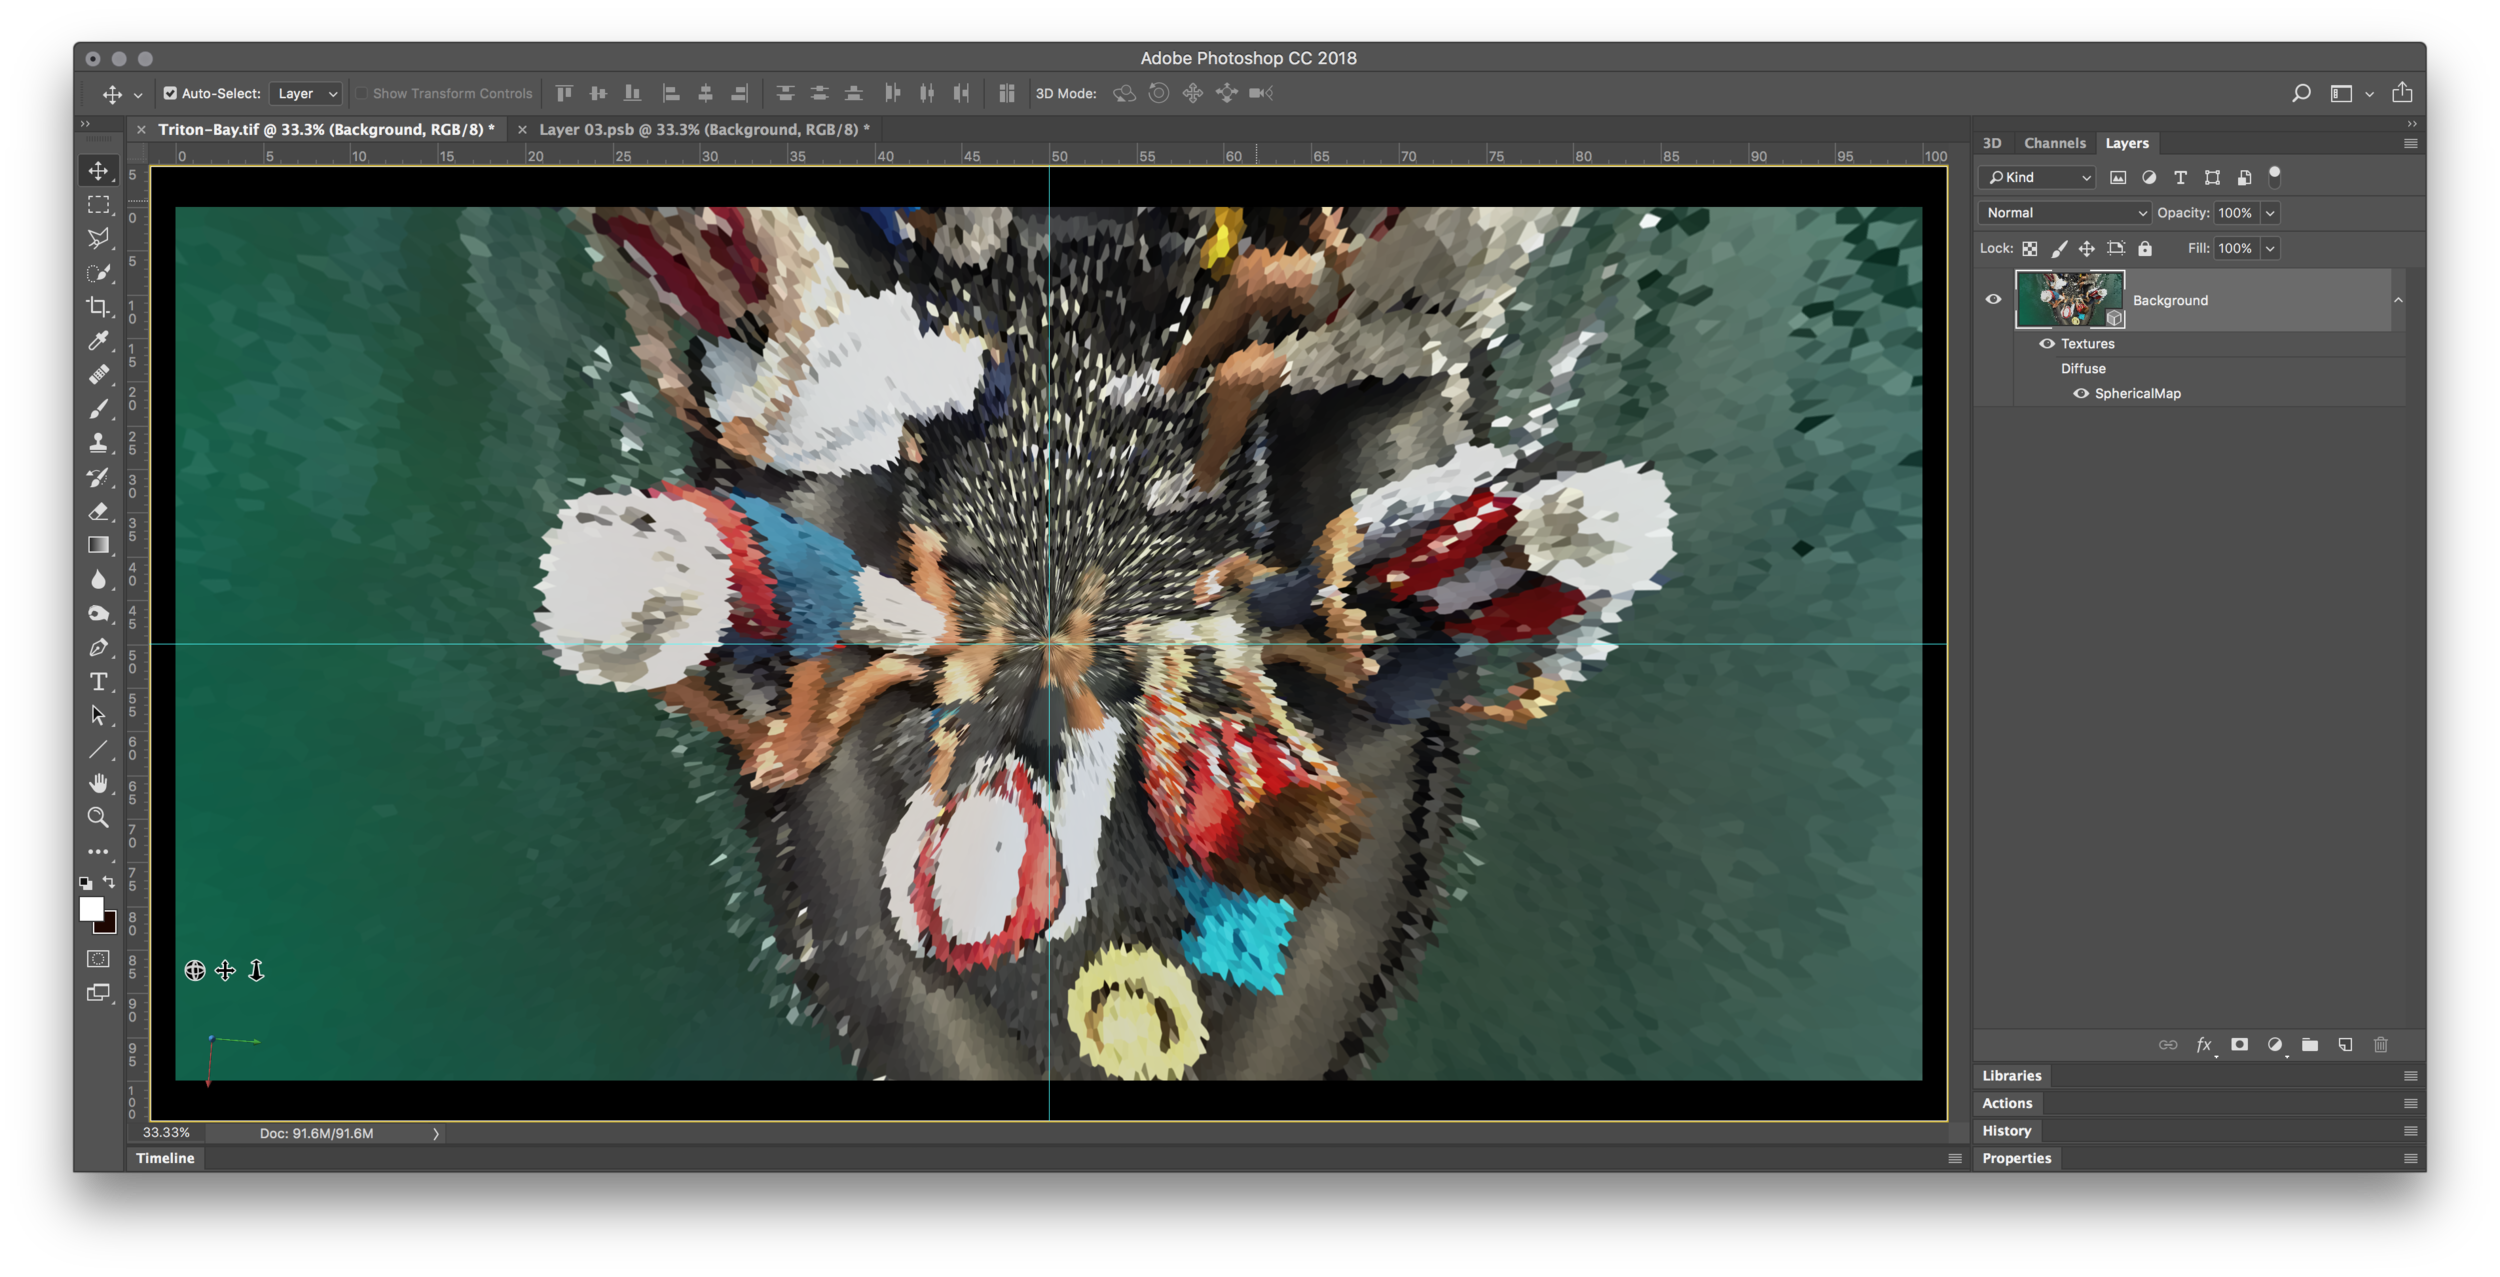Open the Kind filter dropdown
The image size is (2500, 1277).
[x=2036, y=177]
